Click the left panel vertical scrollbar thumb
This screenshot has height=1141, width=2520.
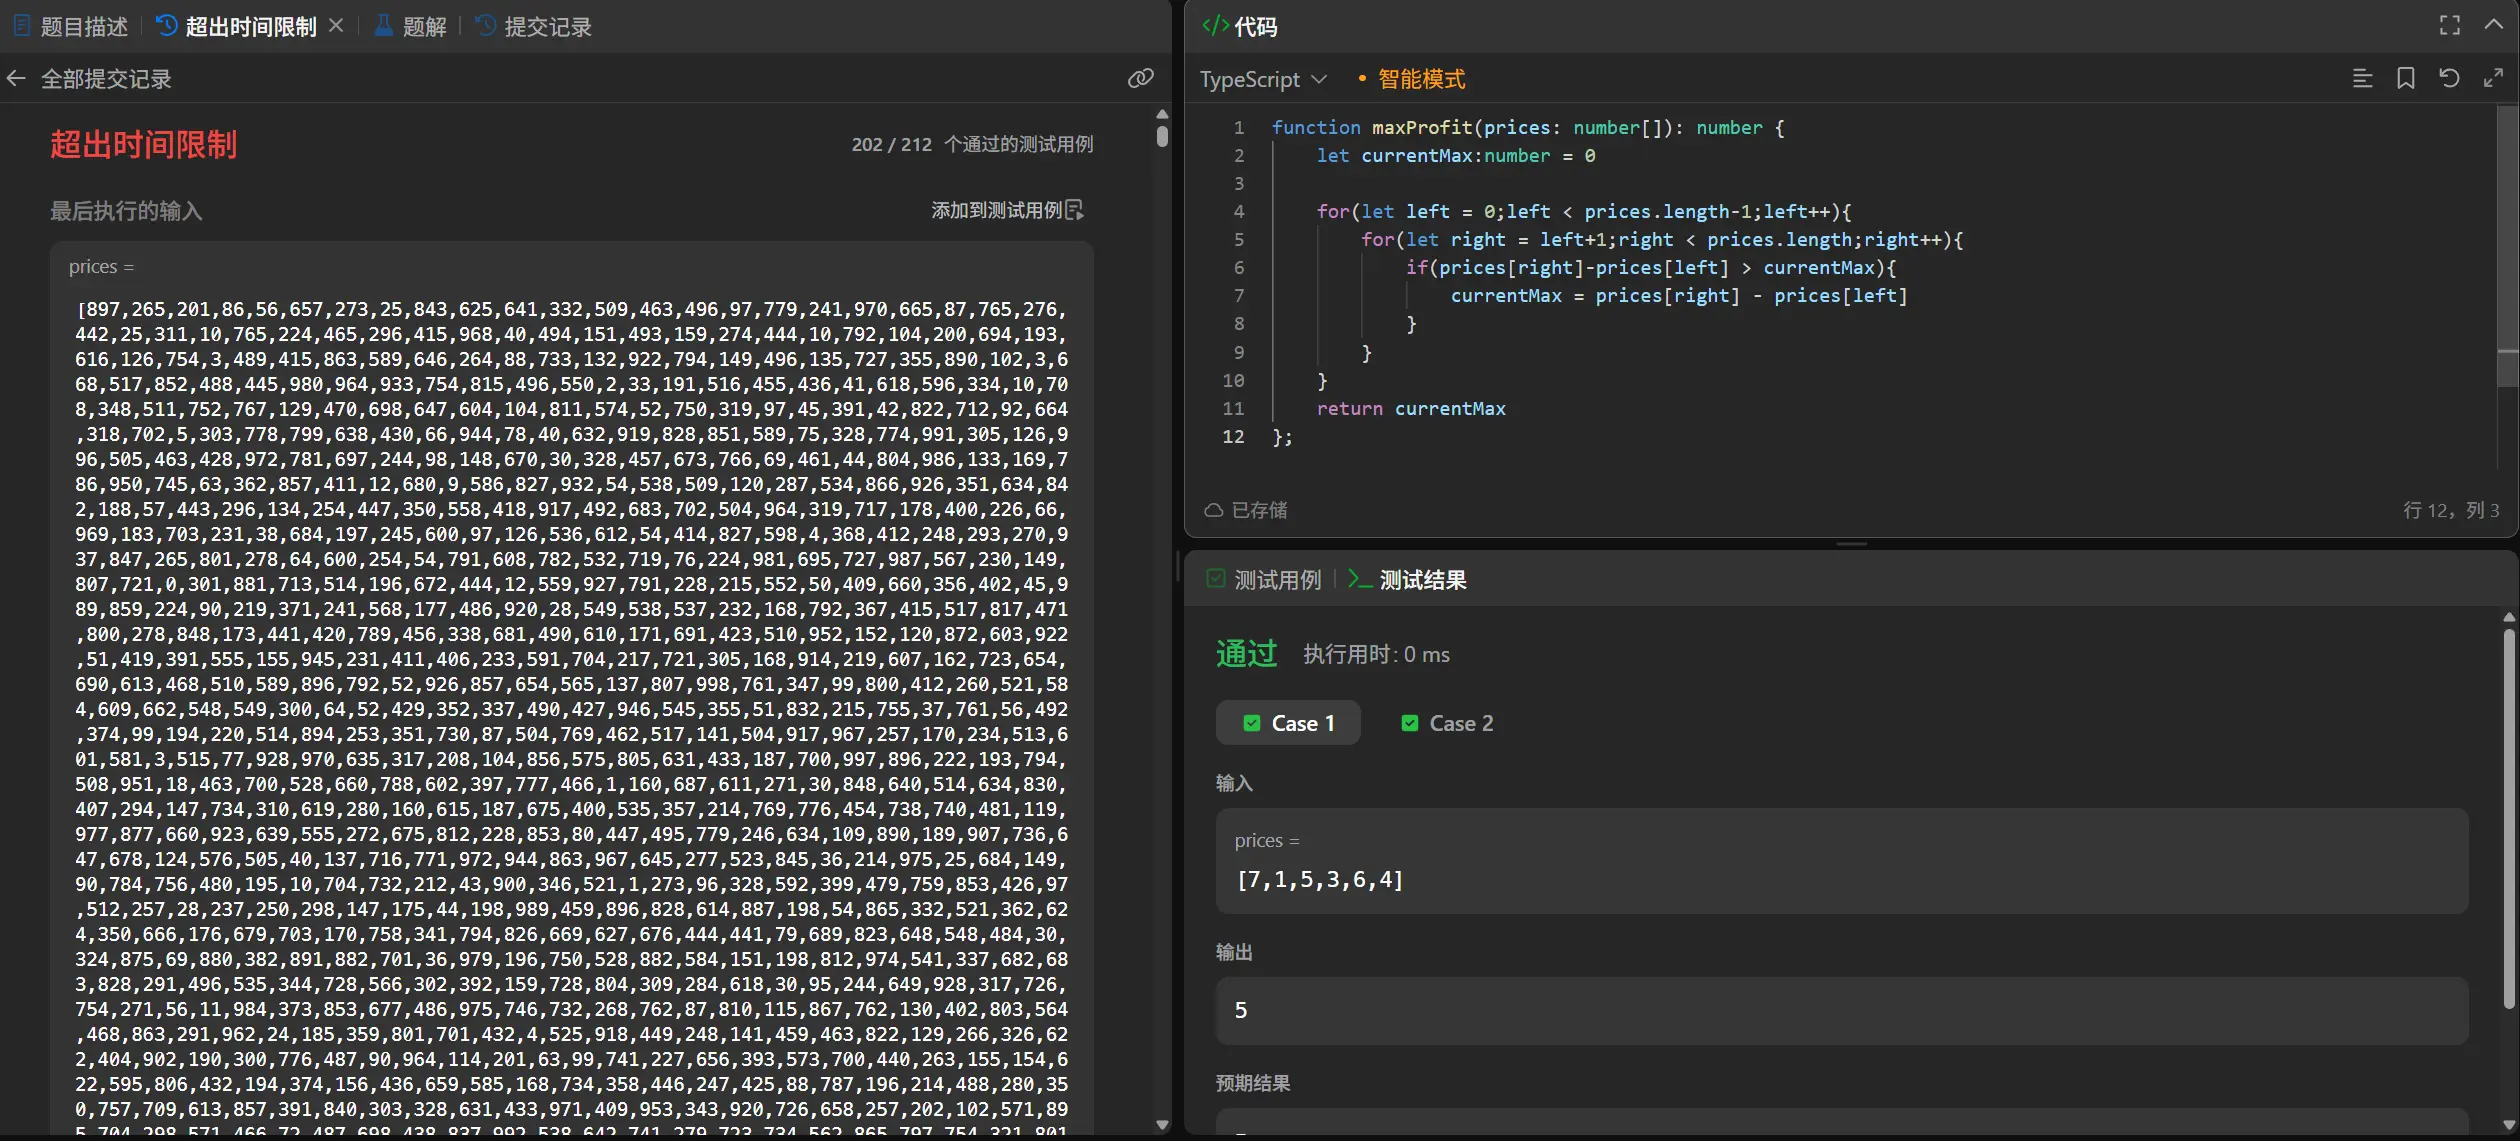pyautogui.click(x=1162, y=136)
